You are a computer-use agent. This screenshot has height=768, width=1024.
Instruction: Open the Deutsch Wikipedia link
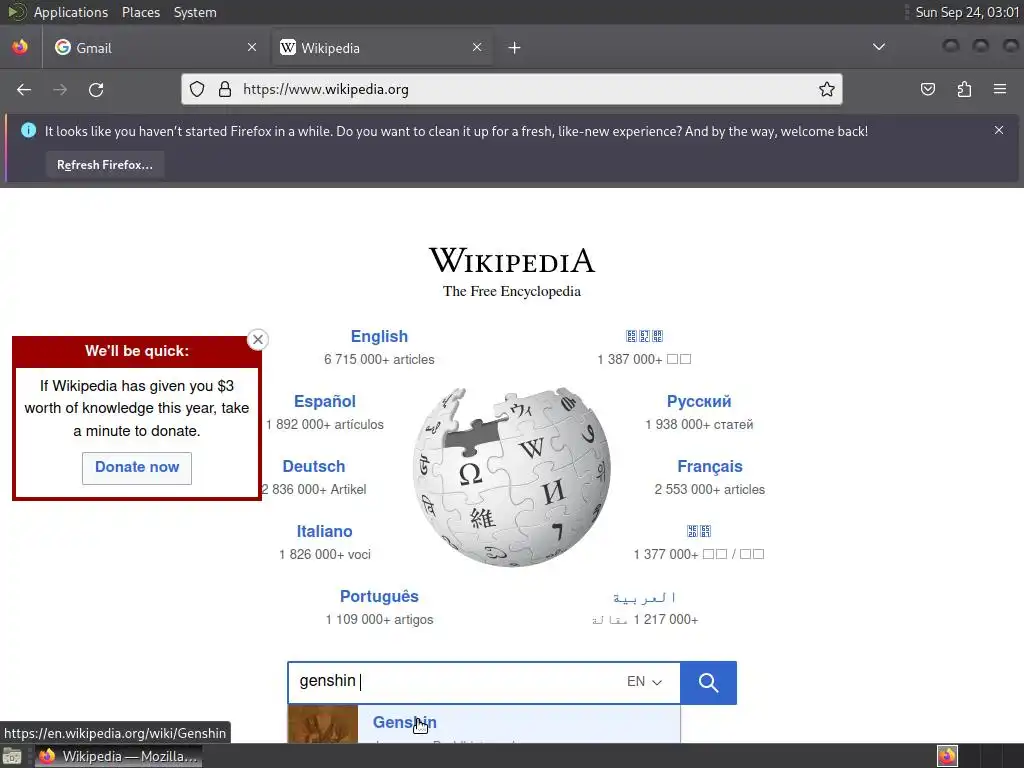tap(313, 467)
